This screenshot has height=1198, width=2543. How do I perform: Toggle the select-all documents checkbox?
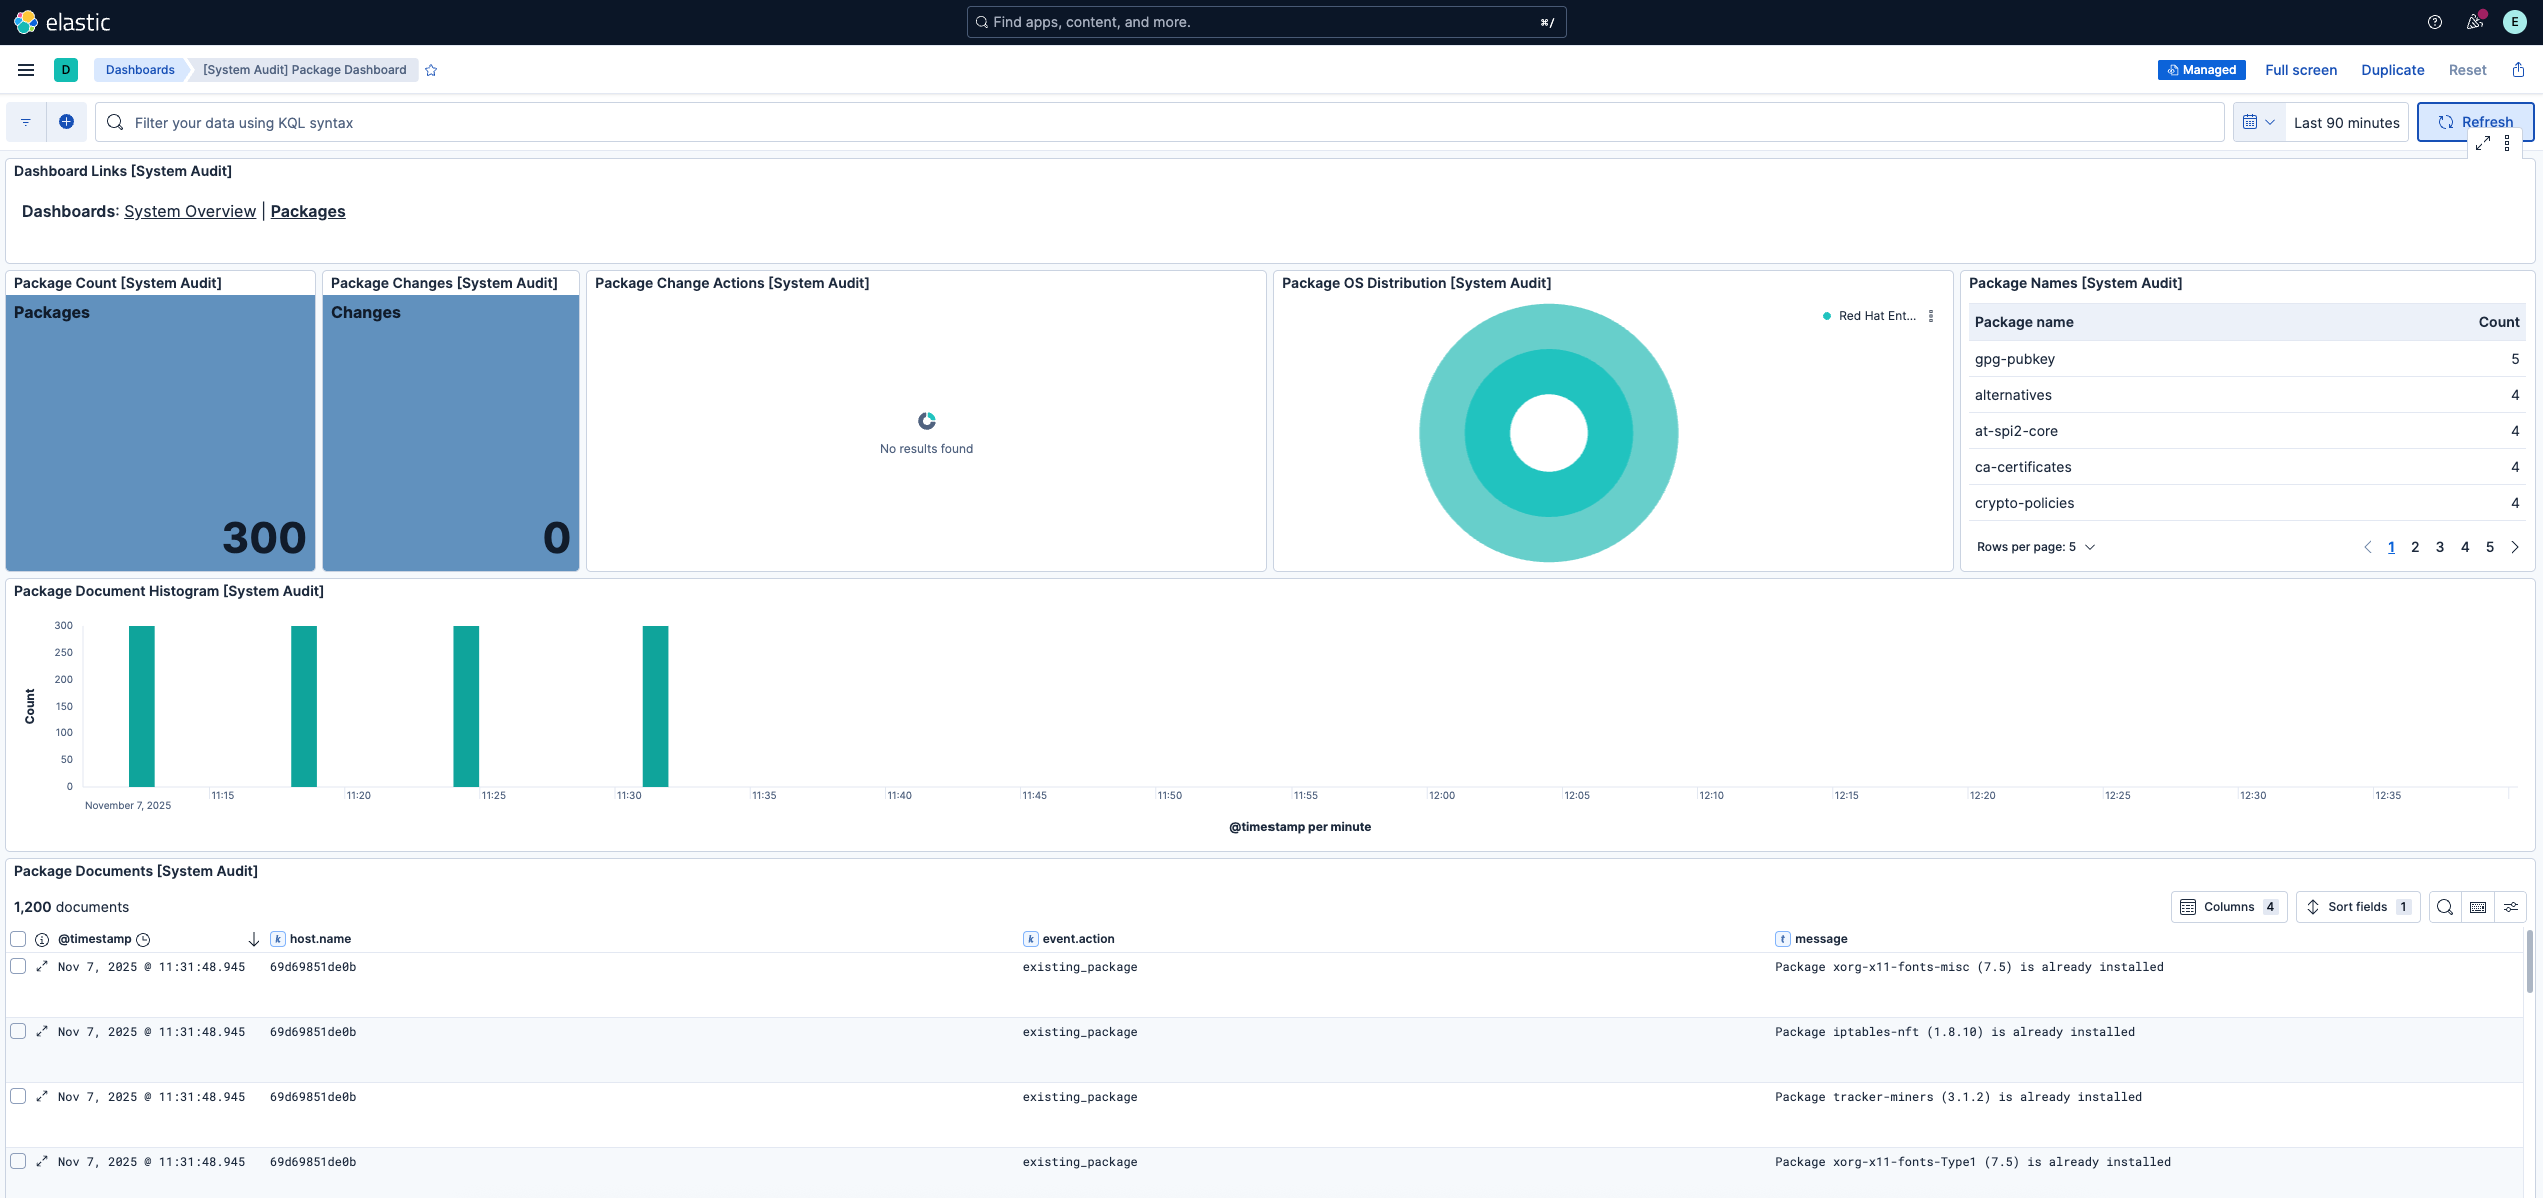click(18, 939)
